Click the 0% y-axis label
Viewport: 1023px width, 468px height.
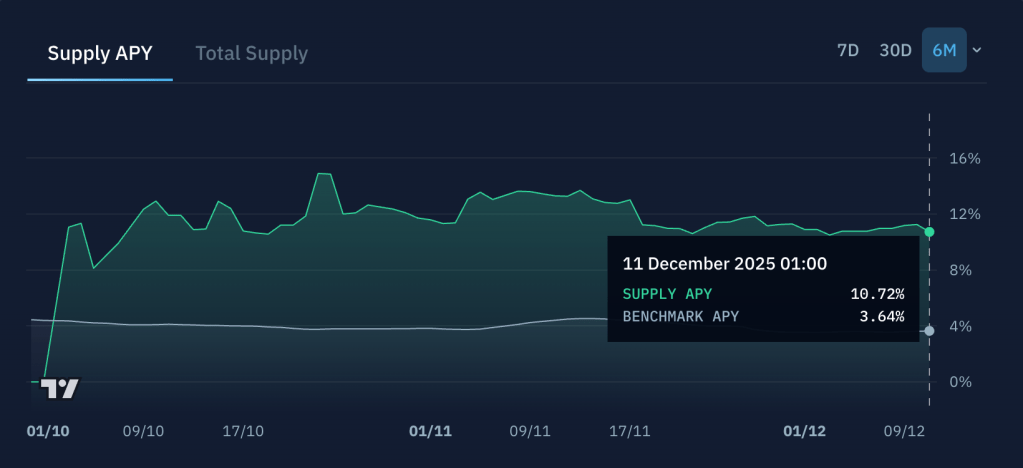960,382
